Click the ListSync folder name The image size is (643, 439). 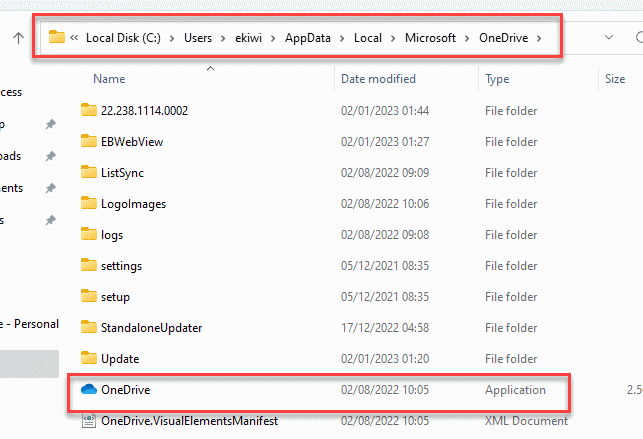tap(122, 173)
